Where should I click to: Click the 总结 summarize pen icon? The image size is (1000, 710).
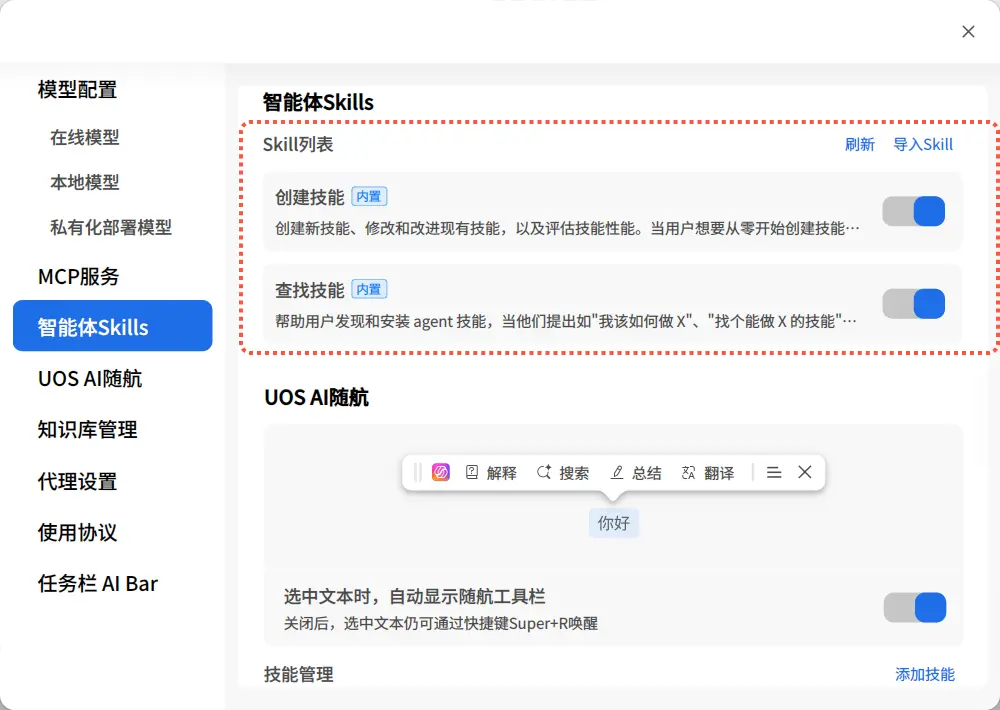point(617,473)
